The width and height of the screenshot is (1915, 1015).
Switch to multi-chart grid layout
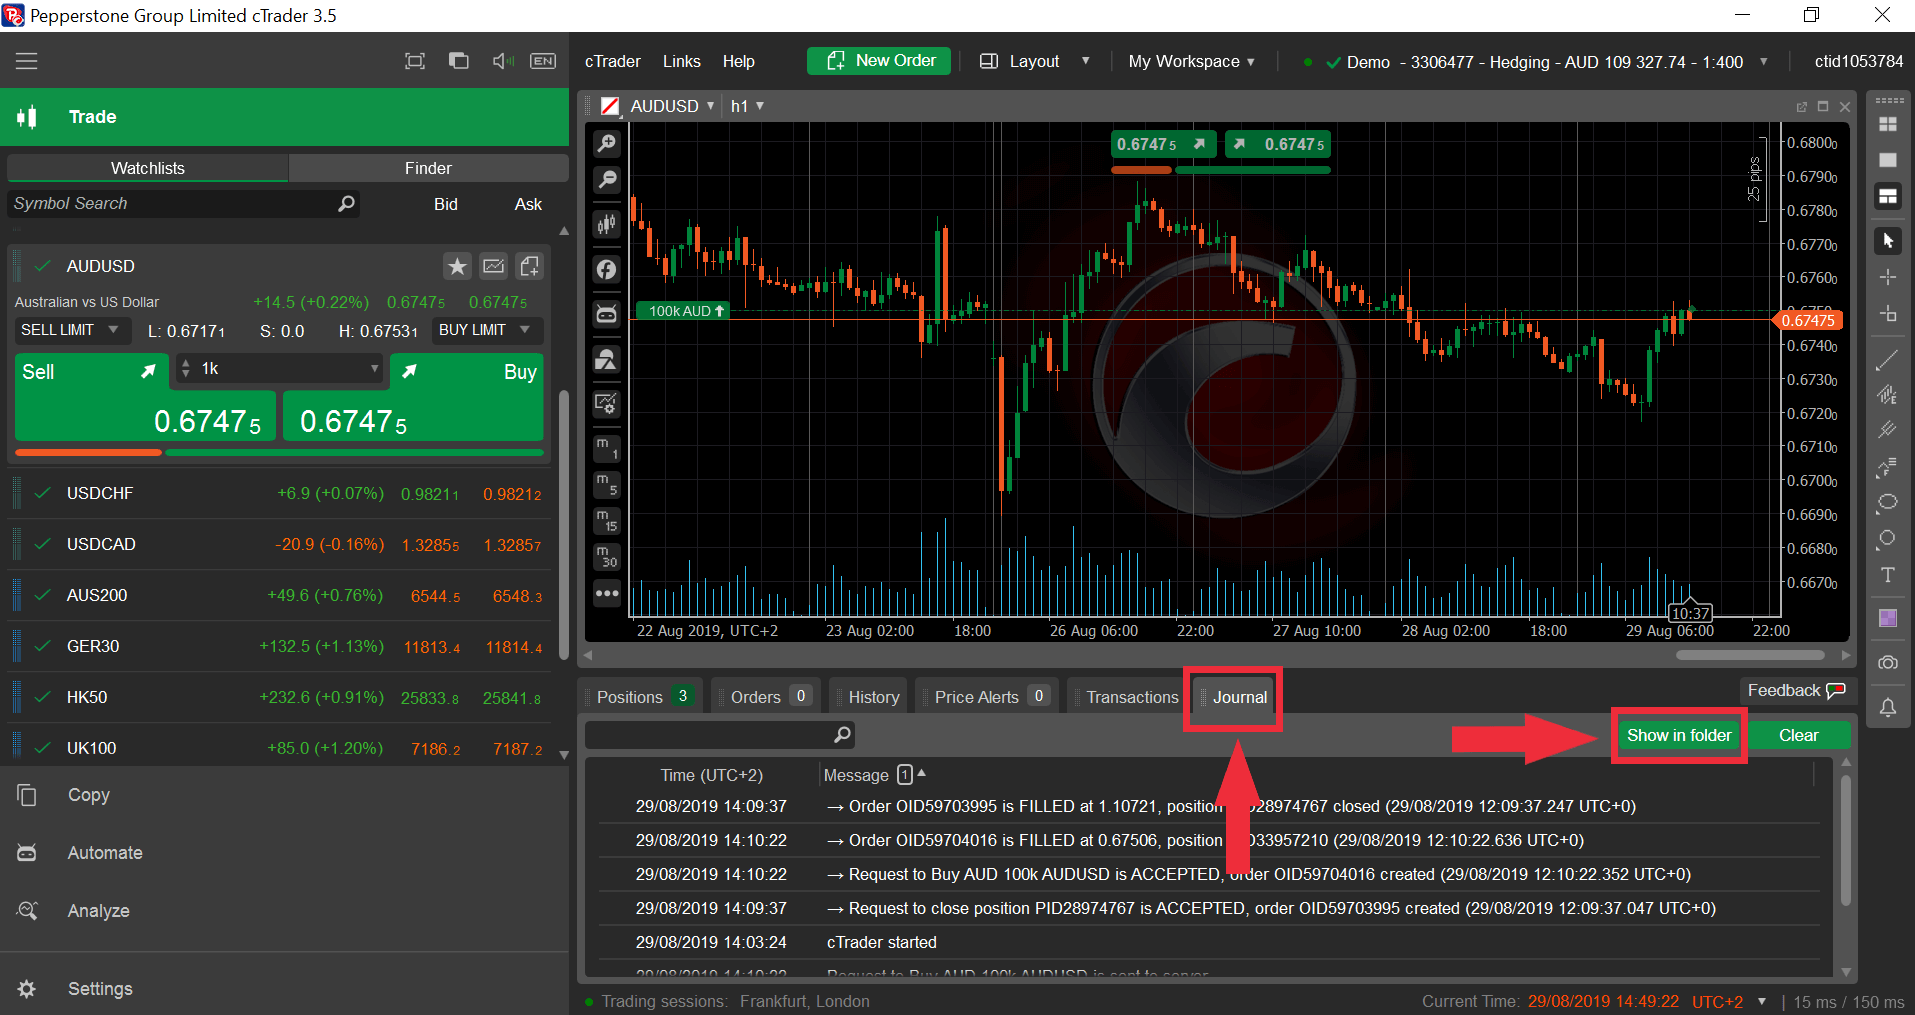pyautogui.click(x=1888, y=124)
